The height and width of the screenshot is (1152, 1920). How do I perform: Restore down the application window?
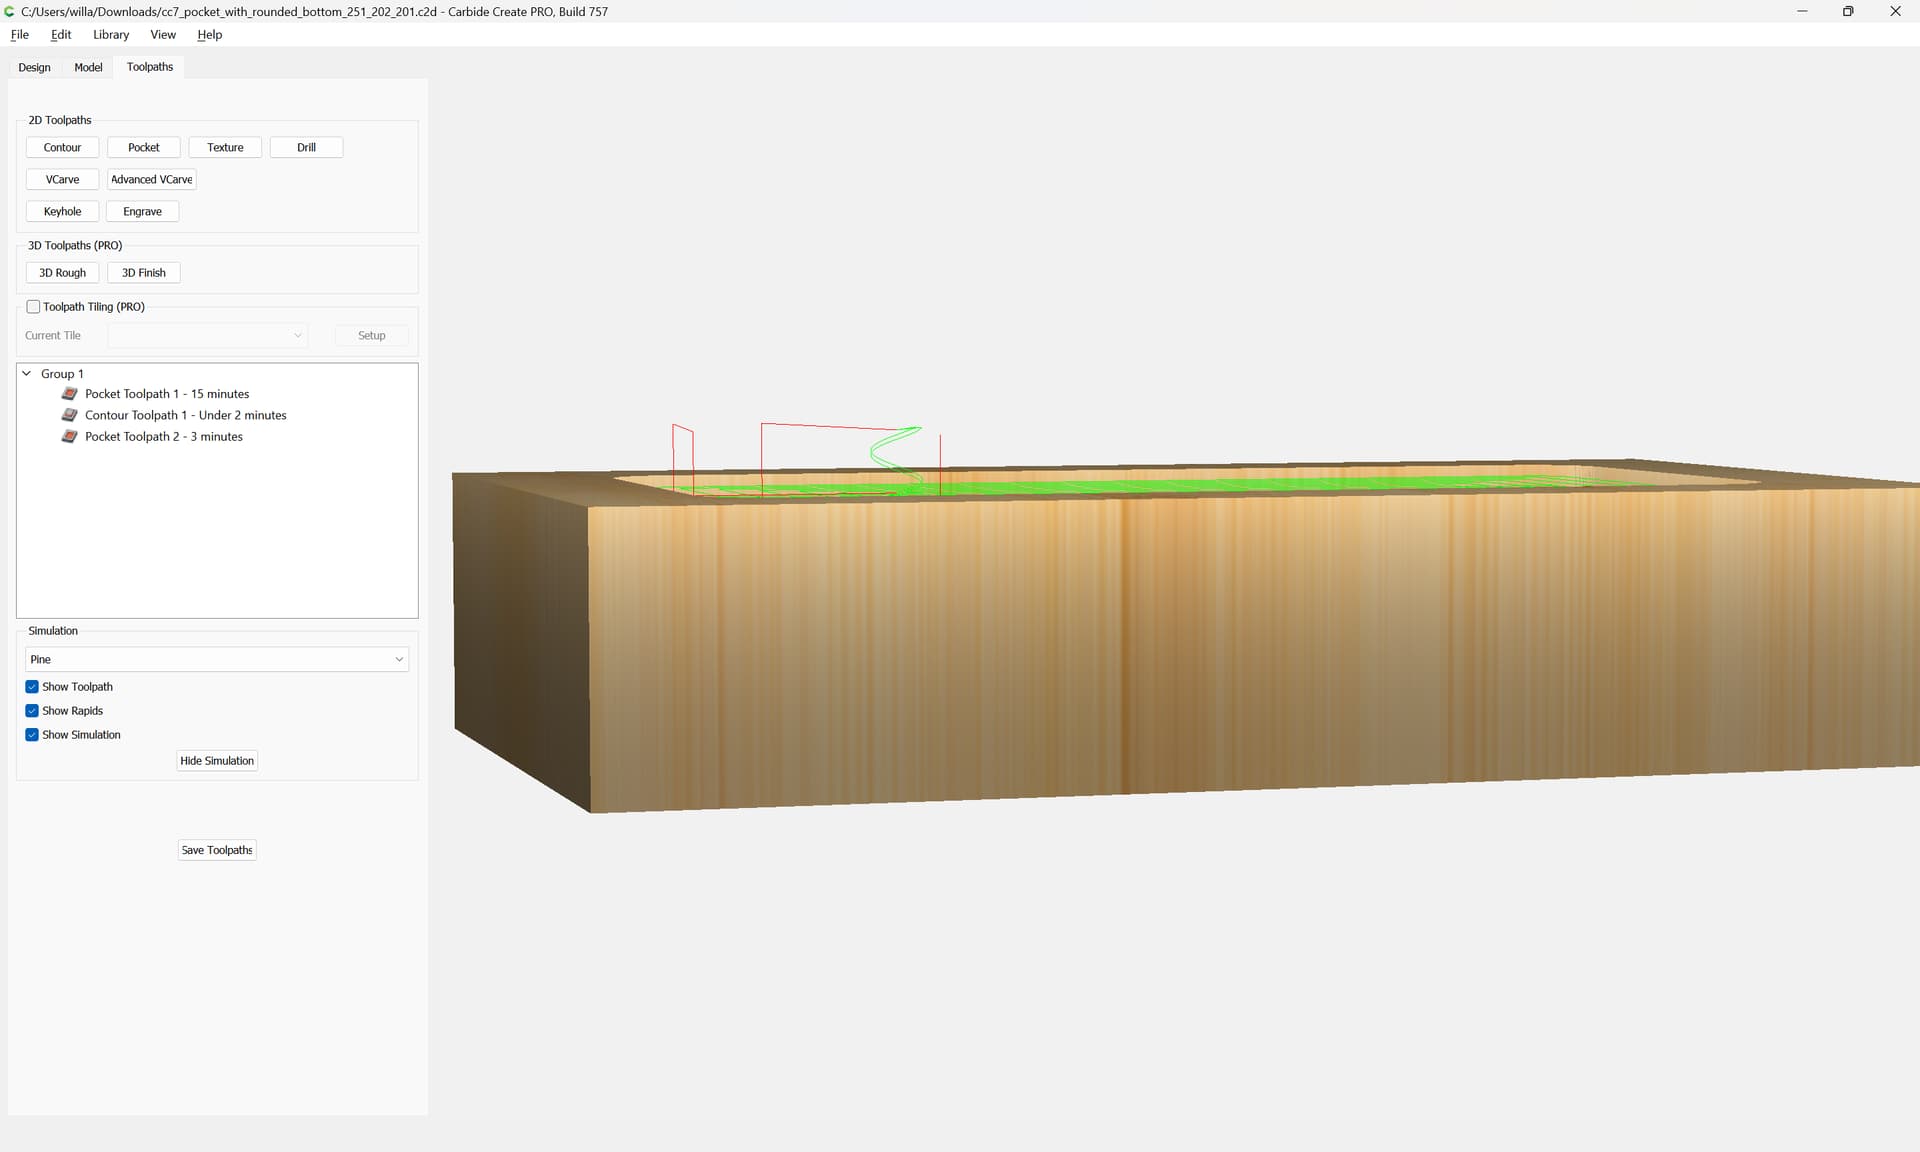(x=1848, y=12)
